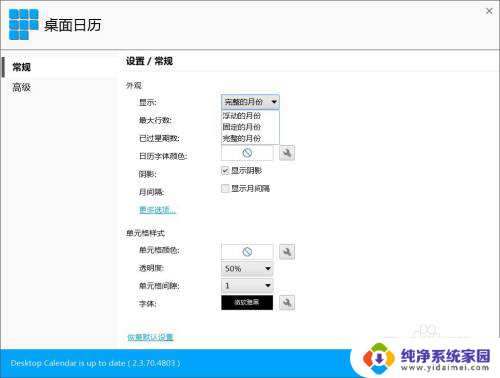The image size is (500, 378).
Task: Click the cell color swatch
Action: tap(247, 252)
